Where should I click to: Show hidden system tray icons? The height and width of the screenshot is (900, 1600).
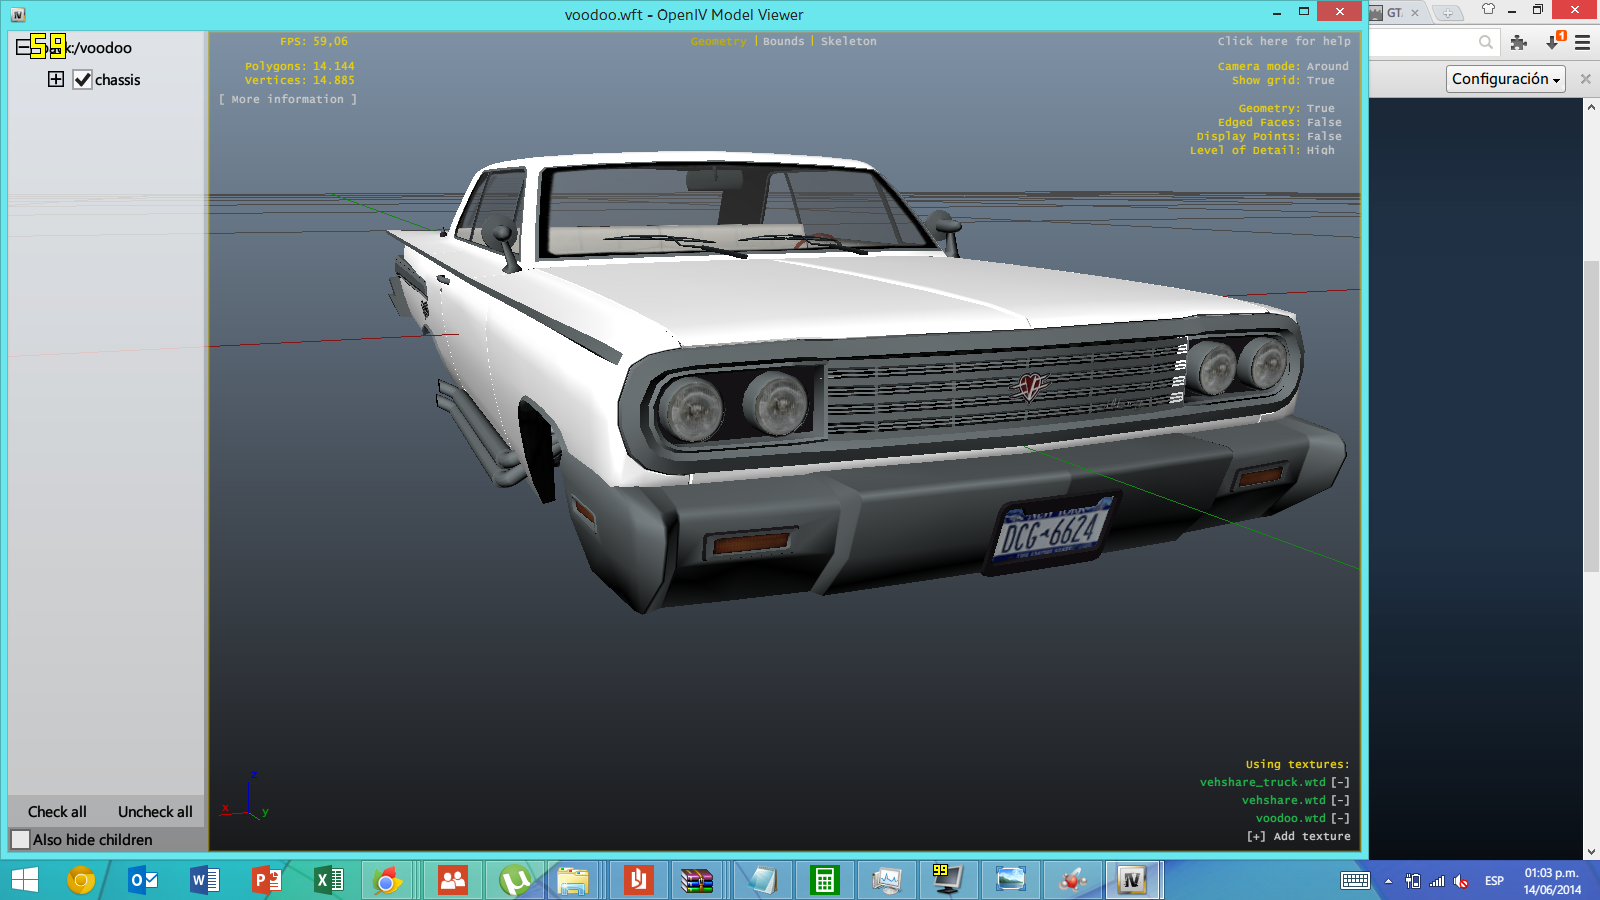click(1388, 881)
